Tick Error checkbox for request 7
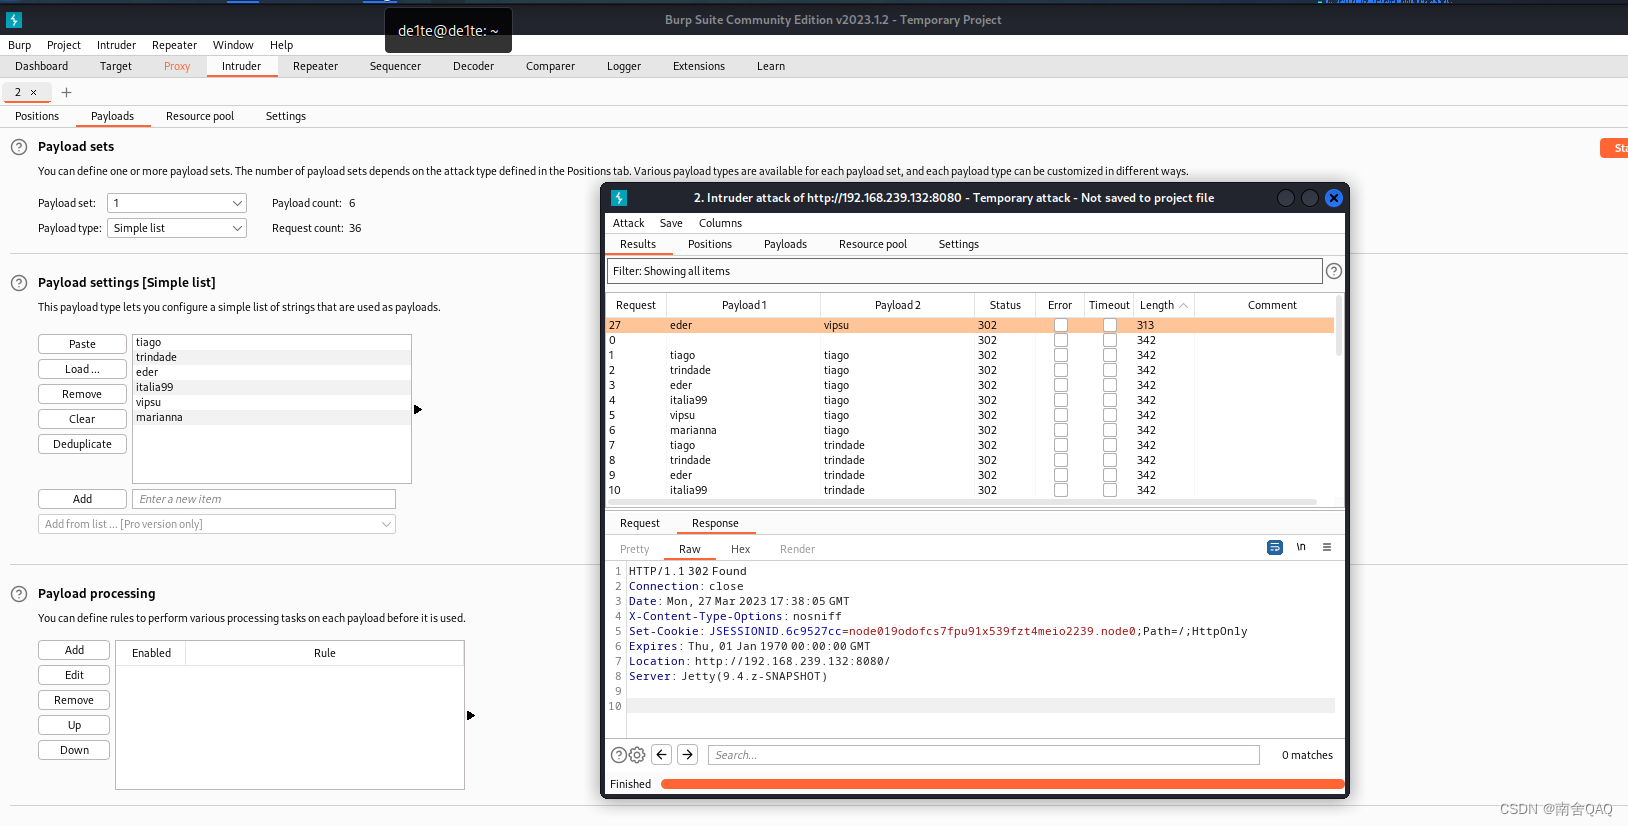 click(x=1061, y=445)
